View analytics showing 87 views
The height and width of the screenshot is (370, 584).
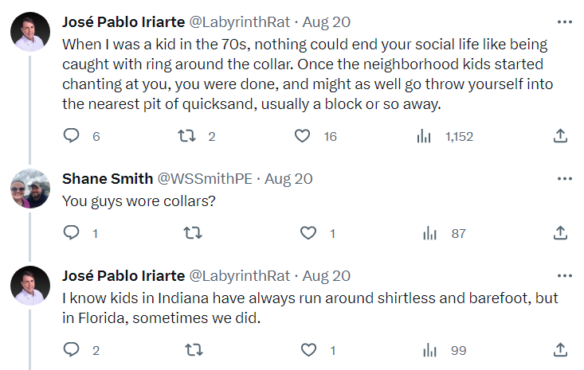[x=430, y=234]
